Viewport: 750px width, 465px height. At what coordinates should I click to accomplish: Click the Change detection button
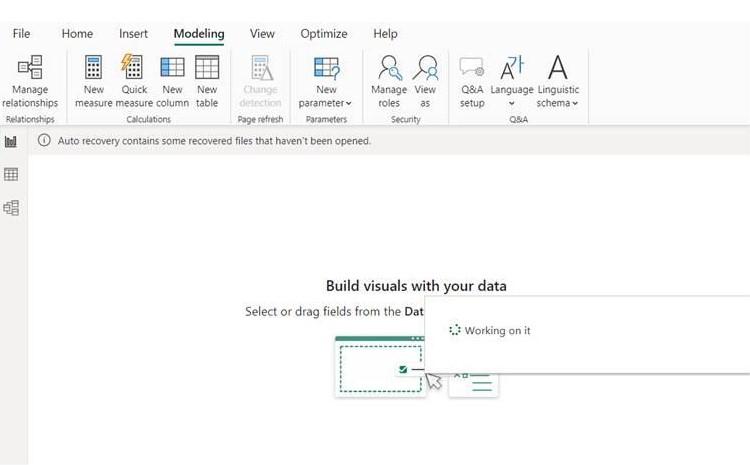pos(260,81)
